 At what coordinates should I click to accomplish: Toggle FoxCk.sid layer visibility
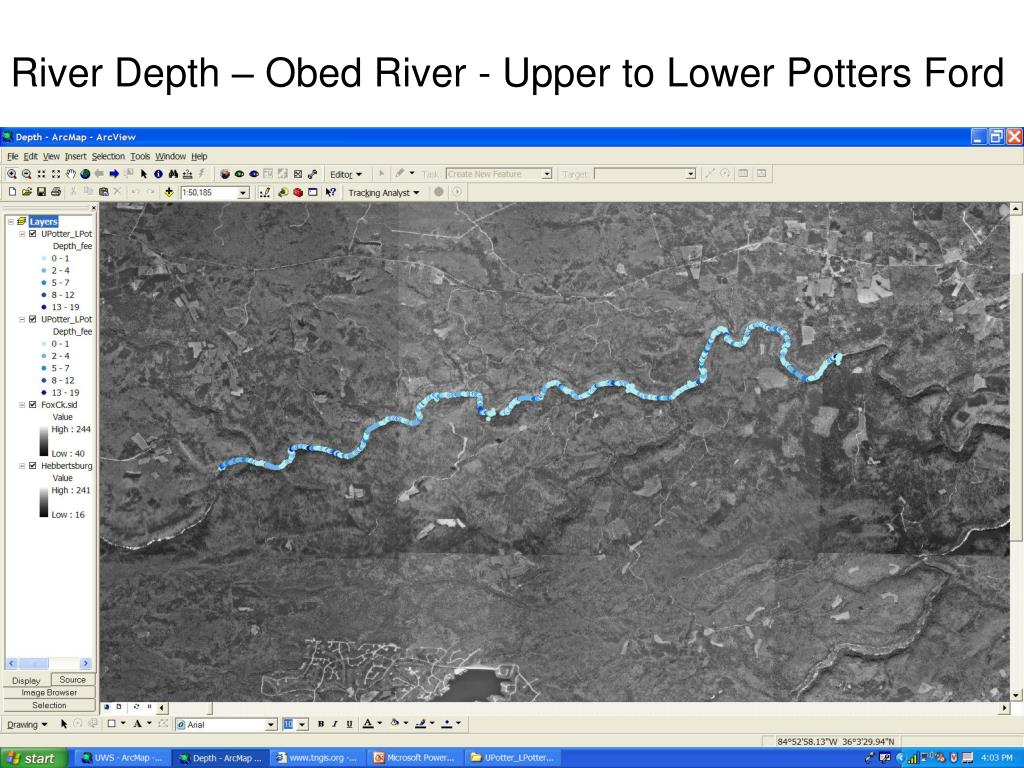point(33,405)
